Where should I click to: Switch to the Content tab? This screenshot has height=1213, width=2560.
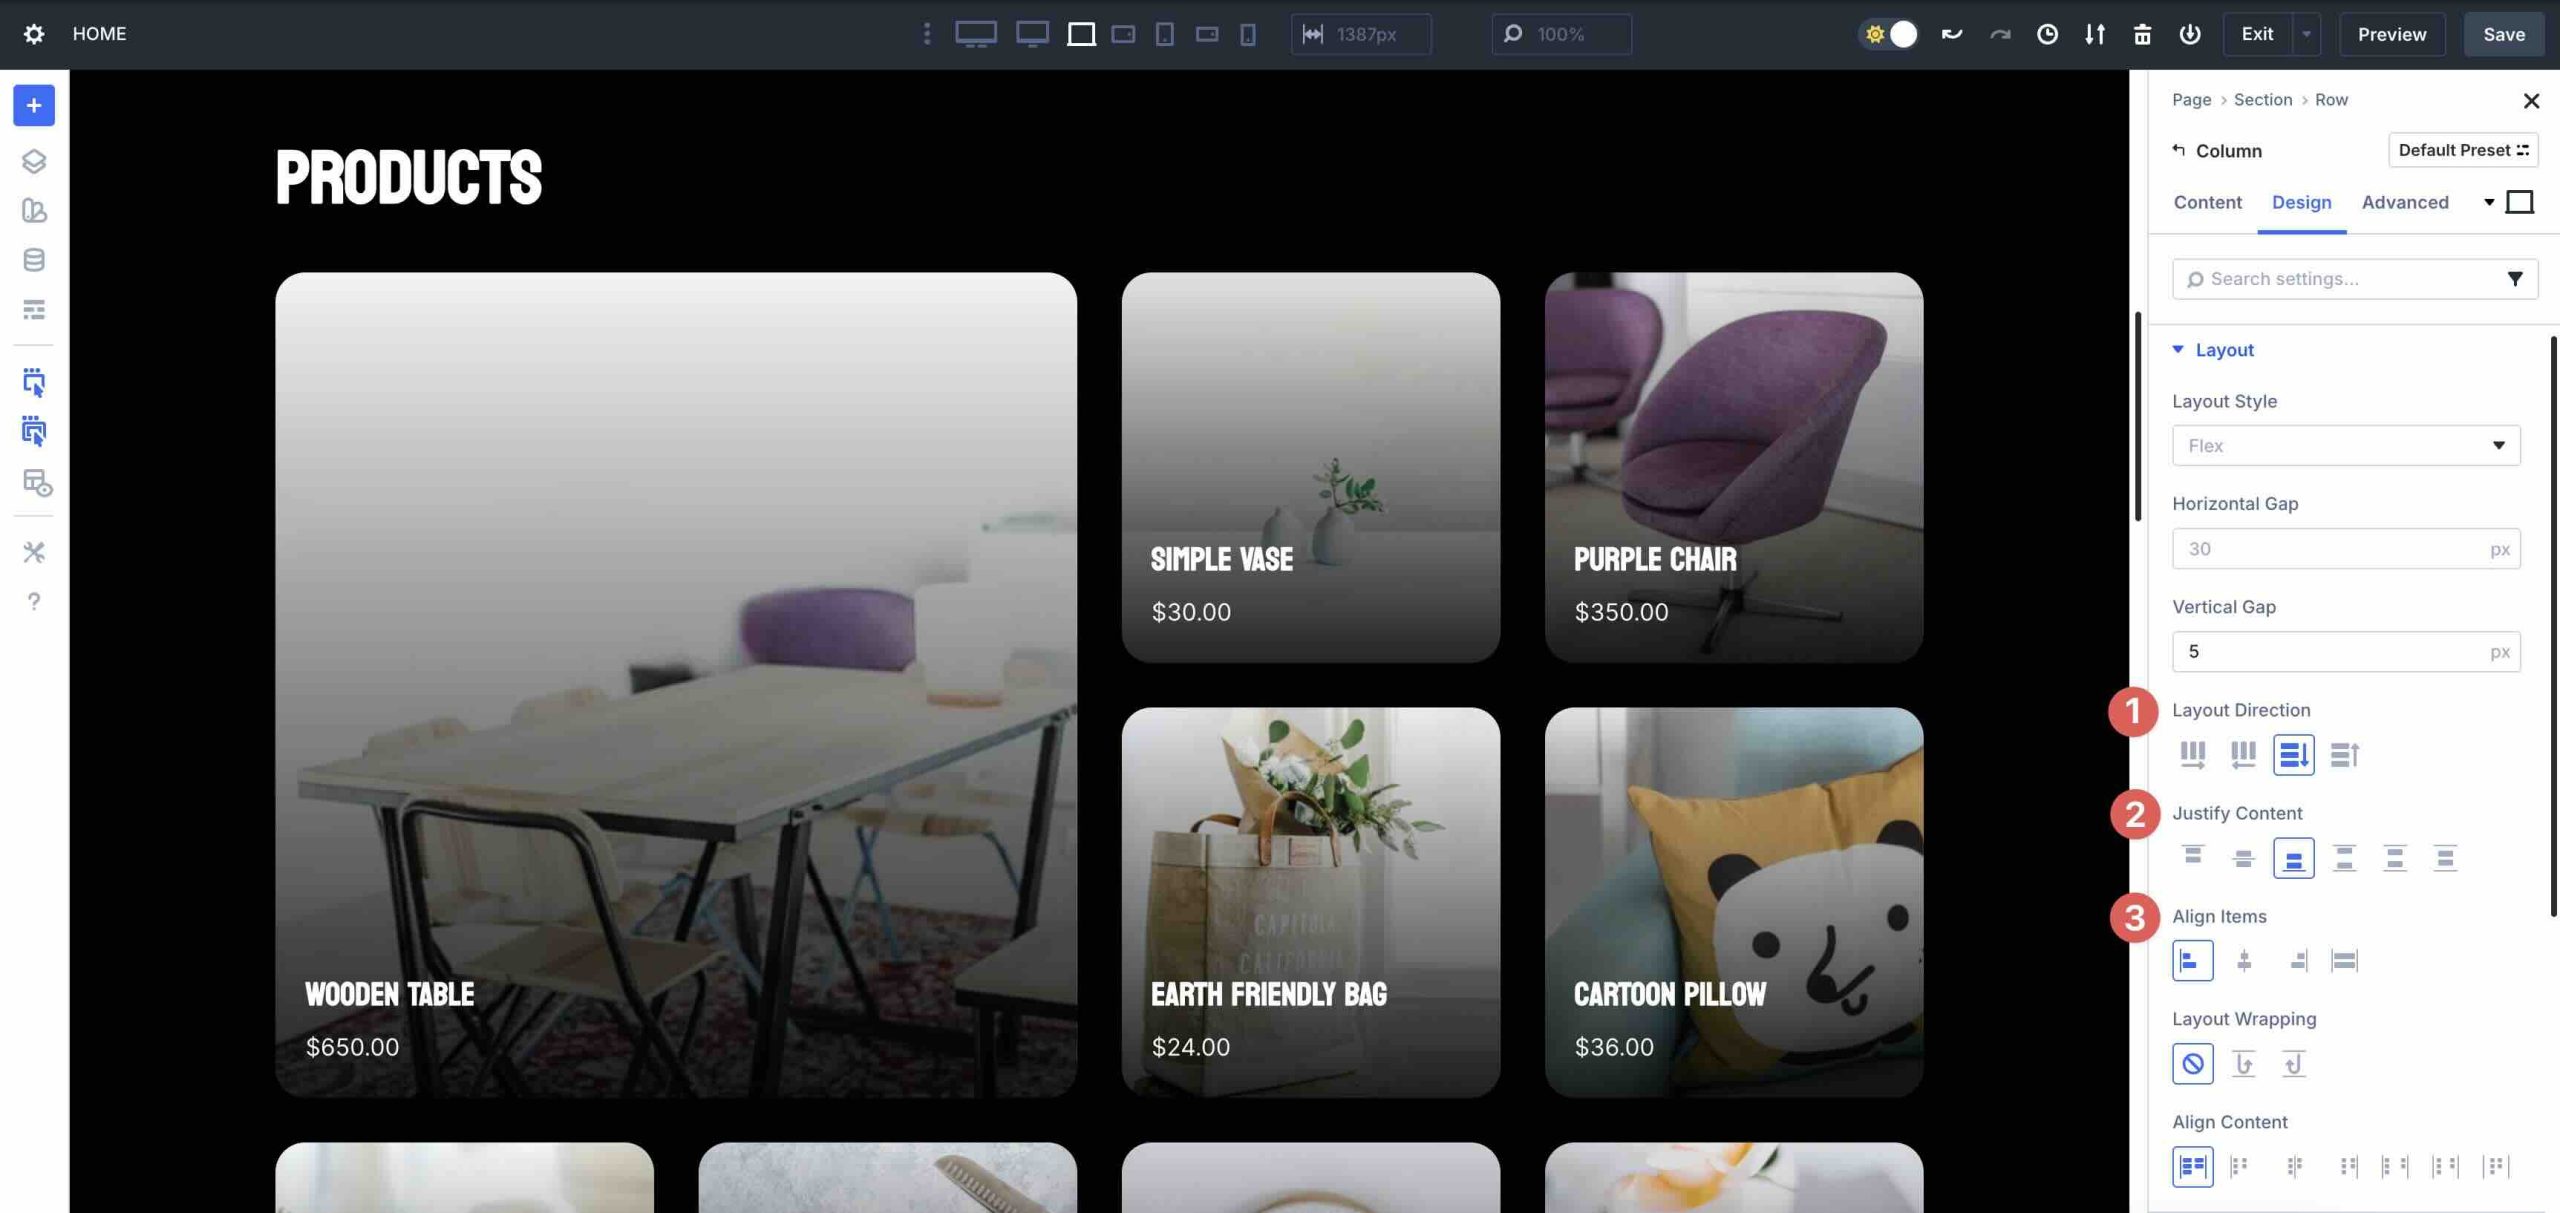[x=2206, y=202]
